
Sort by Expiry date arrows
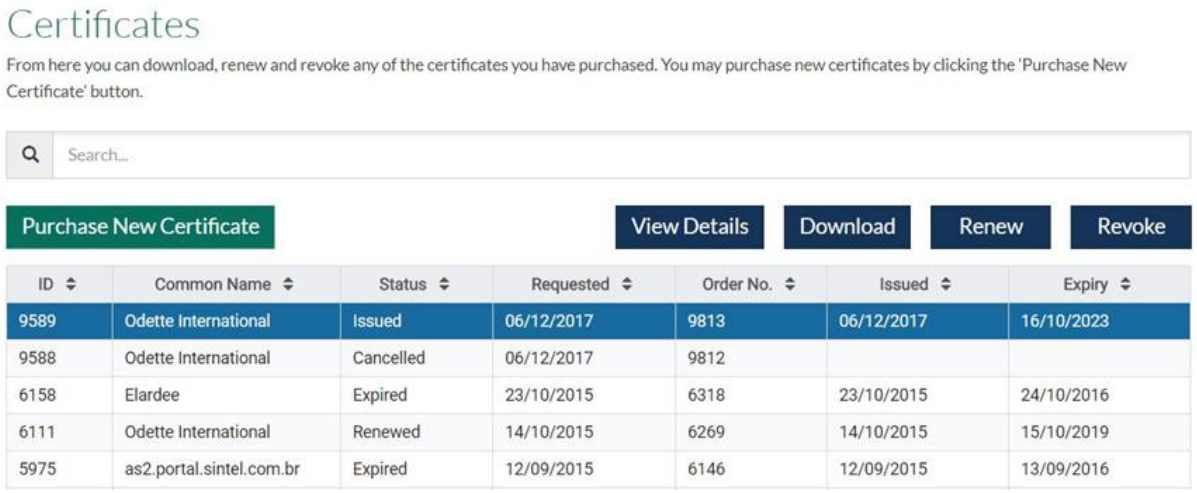1124,285
